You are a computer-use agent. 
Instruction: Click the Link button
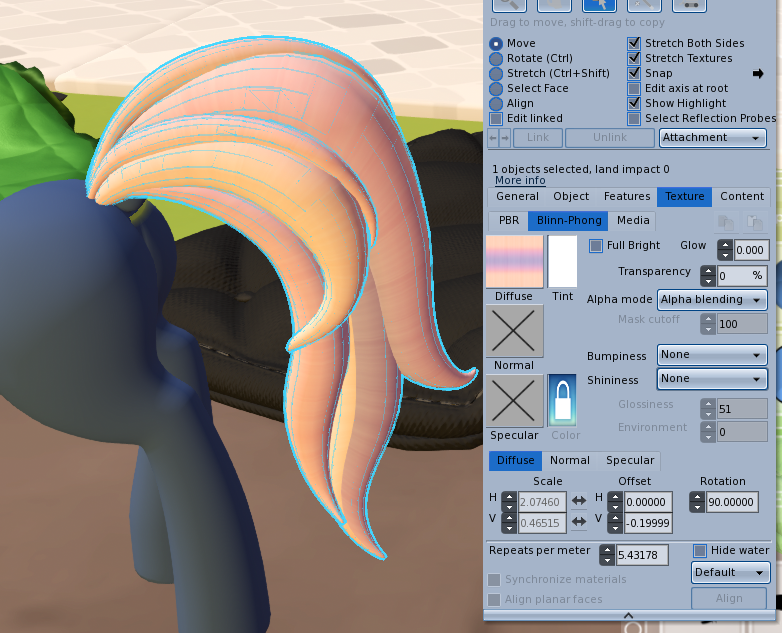coord(538,138)
